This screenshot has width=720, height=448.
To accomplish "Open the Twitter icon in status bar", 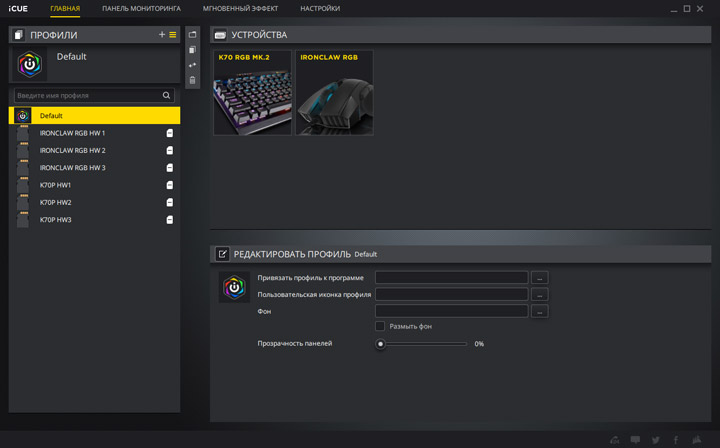I will 656,440.
